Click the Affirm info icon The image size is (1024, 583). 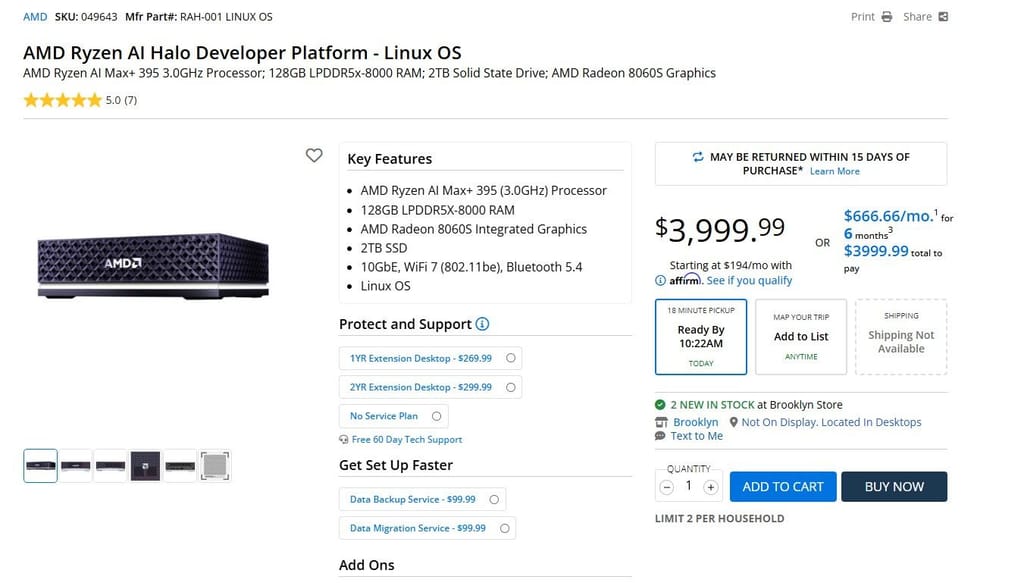(660, 281)
